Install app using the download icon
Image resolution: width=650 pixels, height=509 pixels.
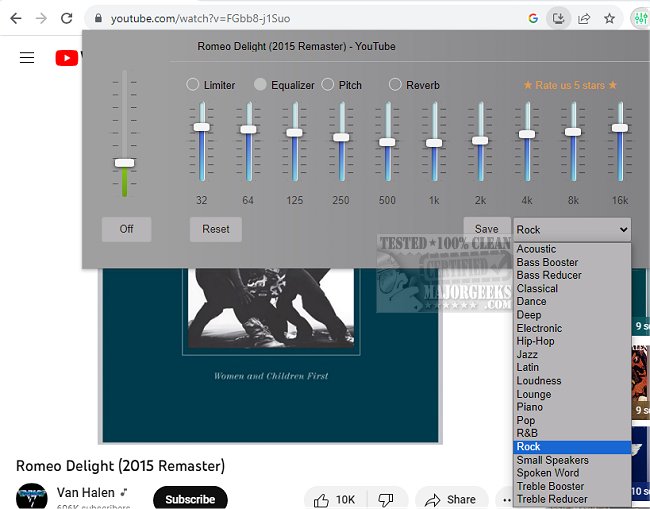pos(558,18)
